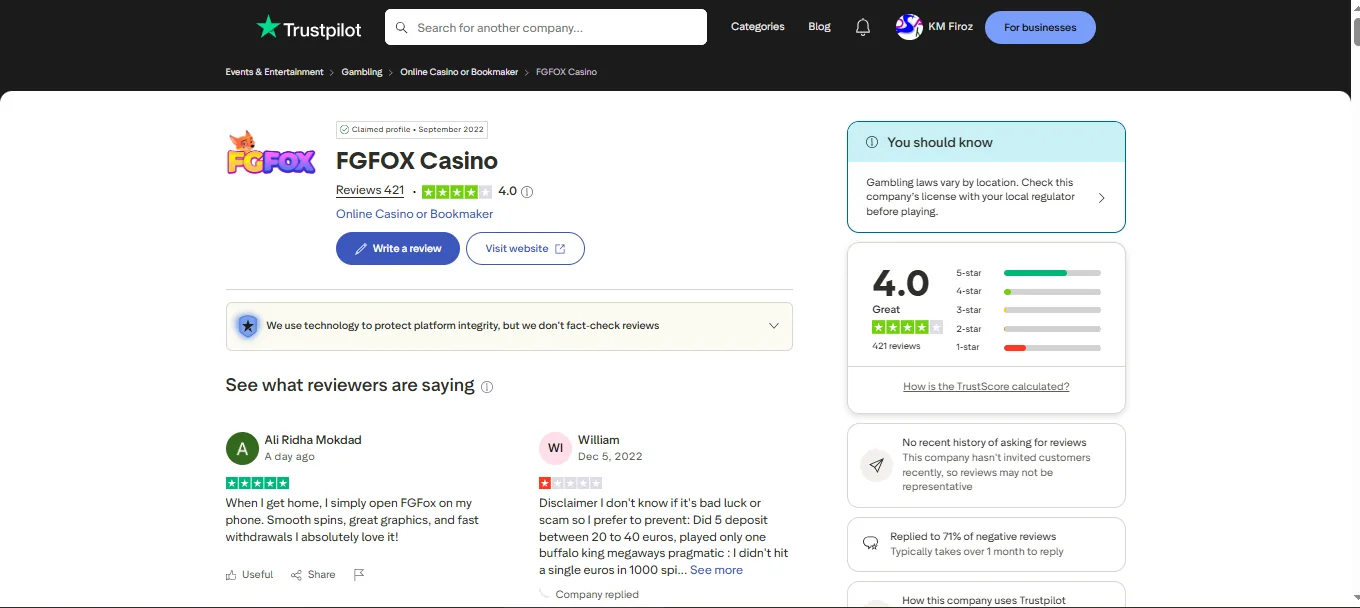Screen dimensions: 1360x608
Task: Click the overall green star rating beside 4.0
Action: point(456,192)
